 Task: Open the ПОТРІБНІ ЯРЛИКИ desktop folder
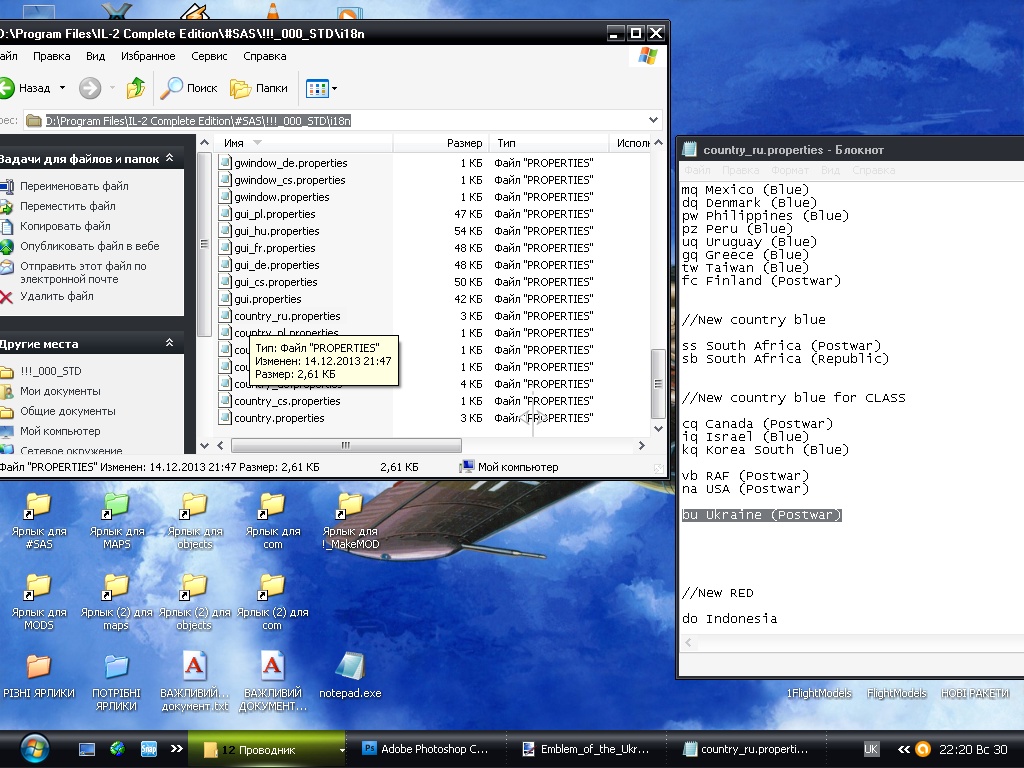point(116,667)
